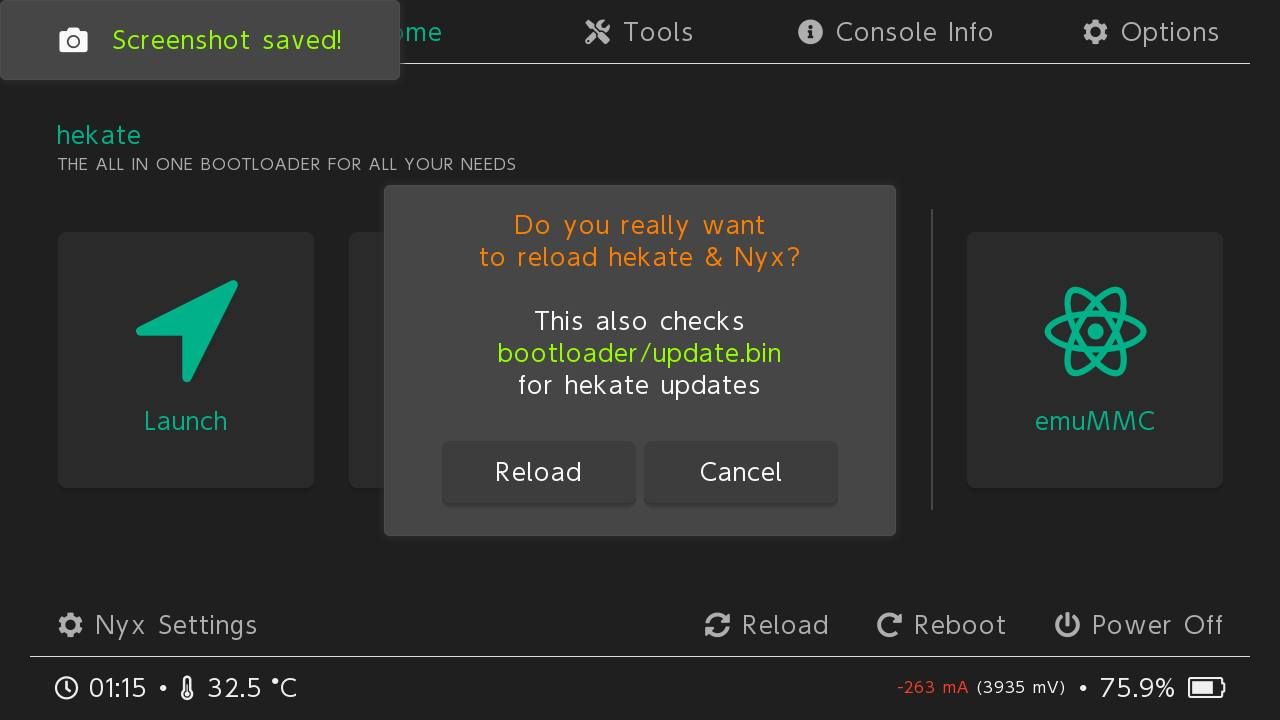Select the Launch arrow icon

(187, 331)
